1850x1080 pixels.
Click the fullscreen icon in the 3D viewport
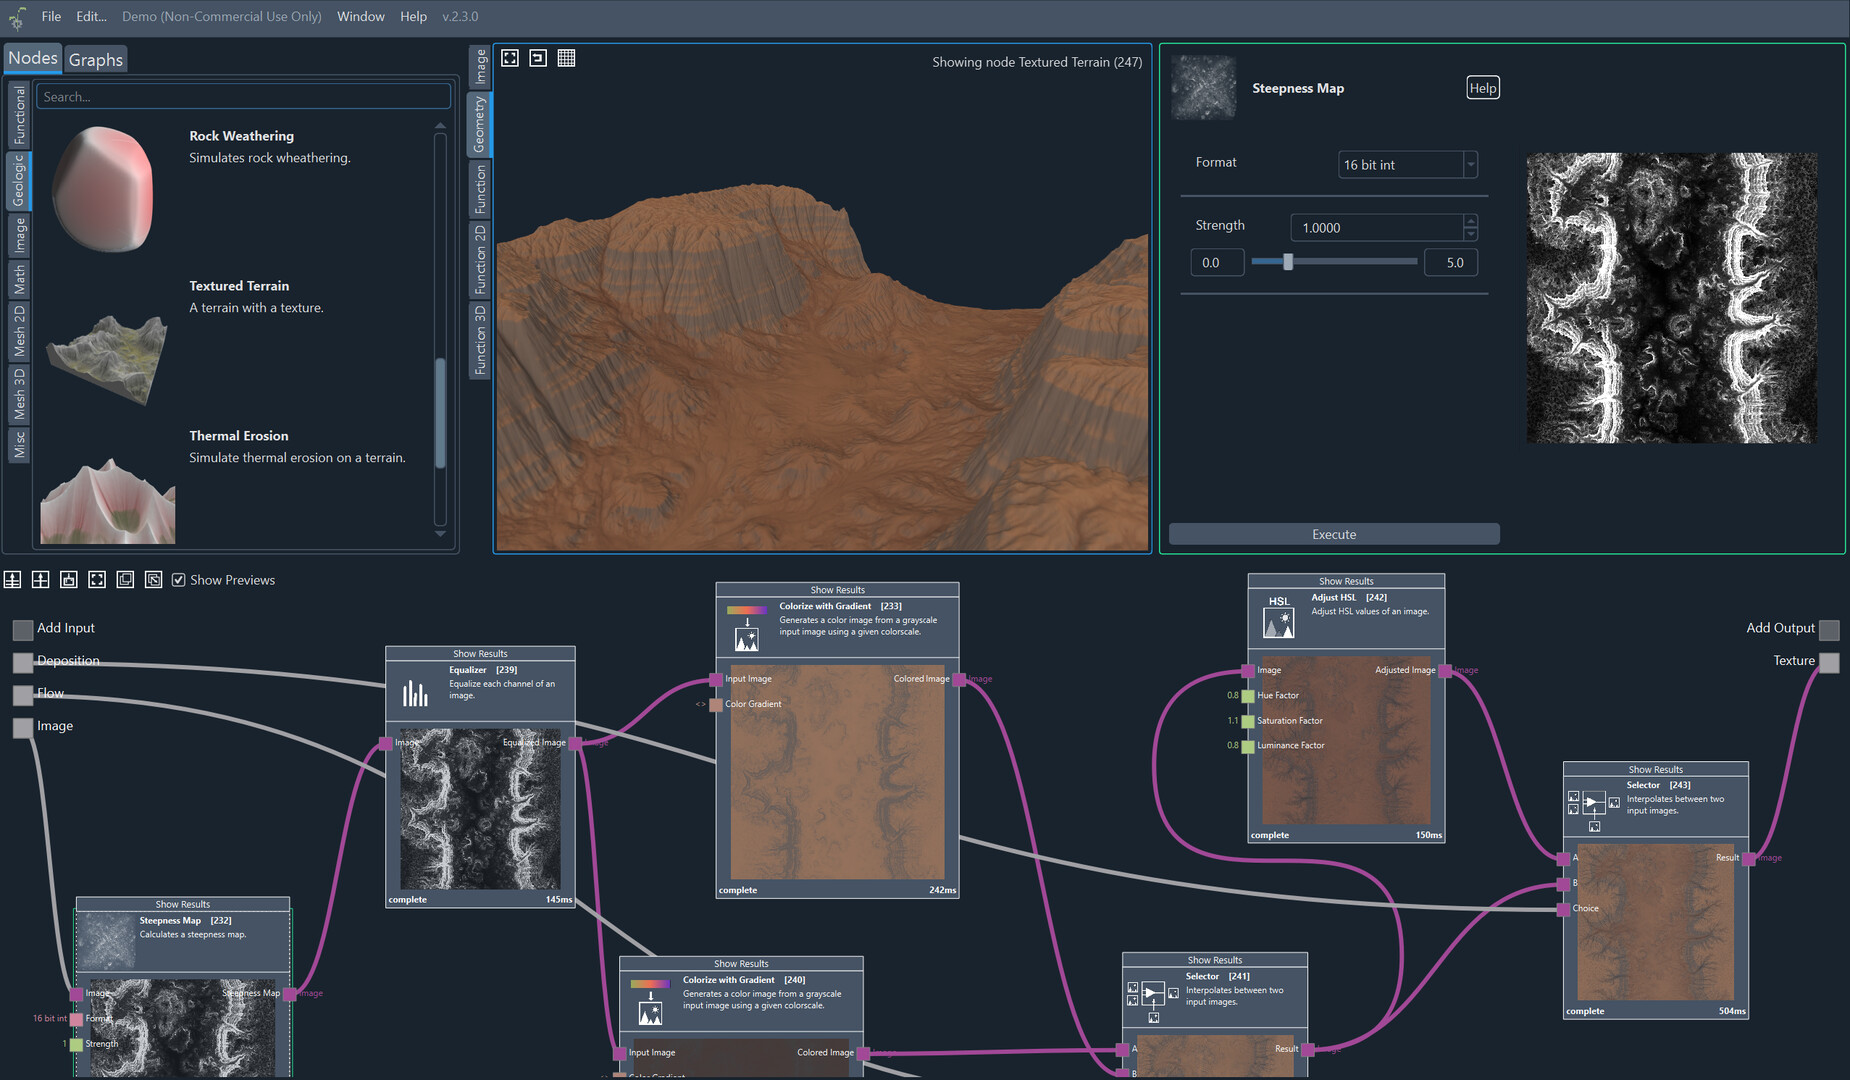[x=510, y=58]
